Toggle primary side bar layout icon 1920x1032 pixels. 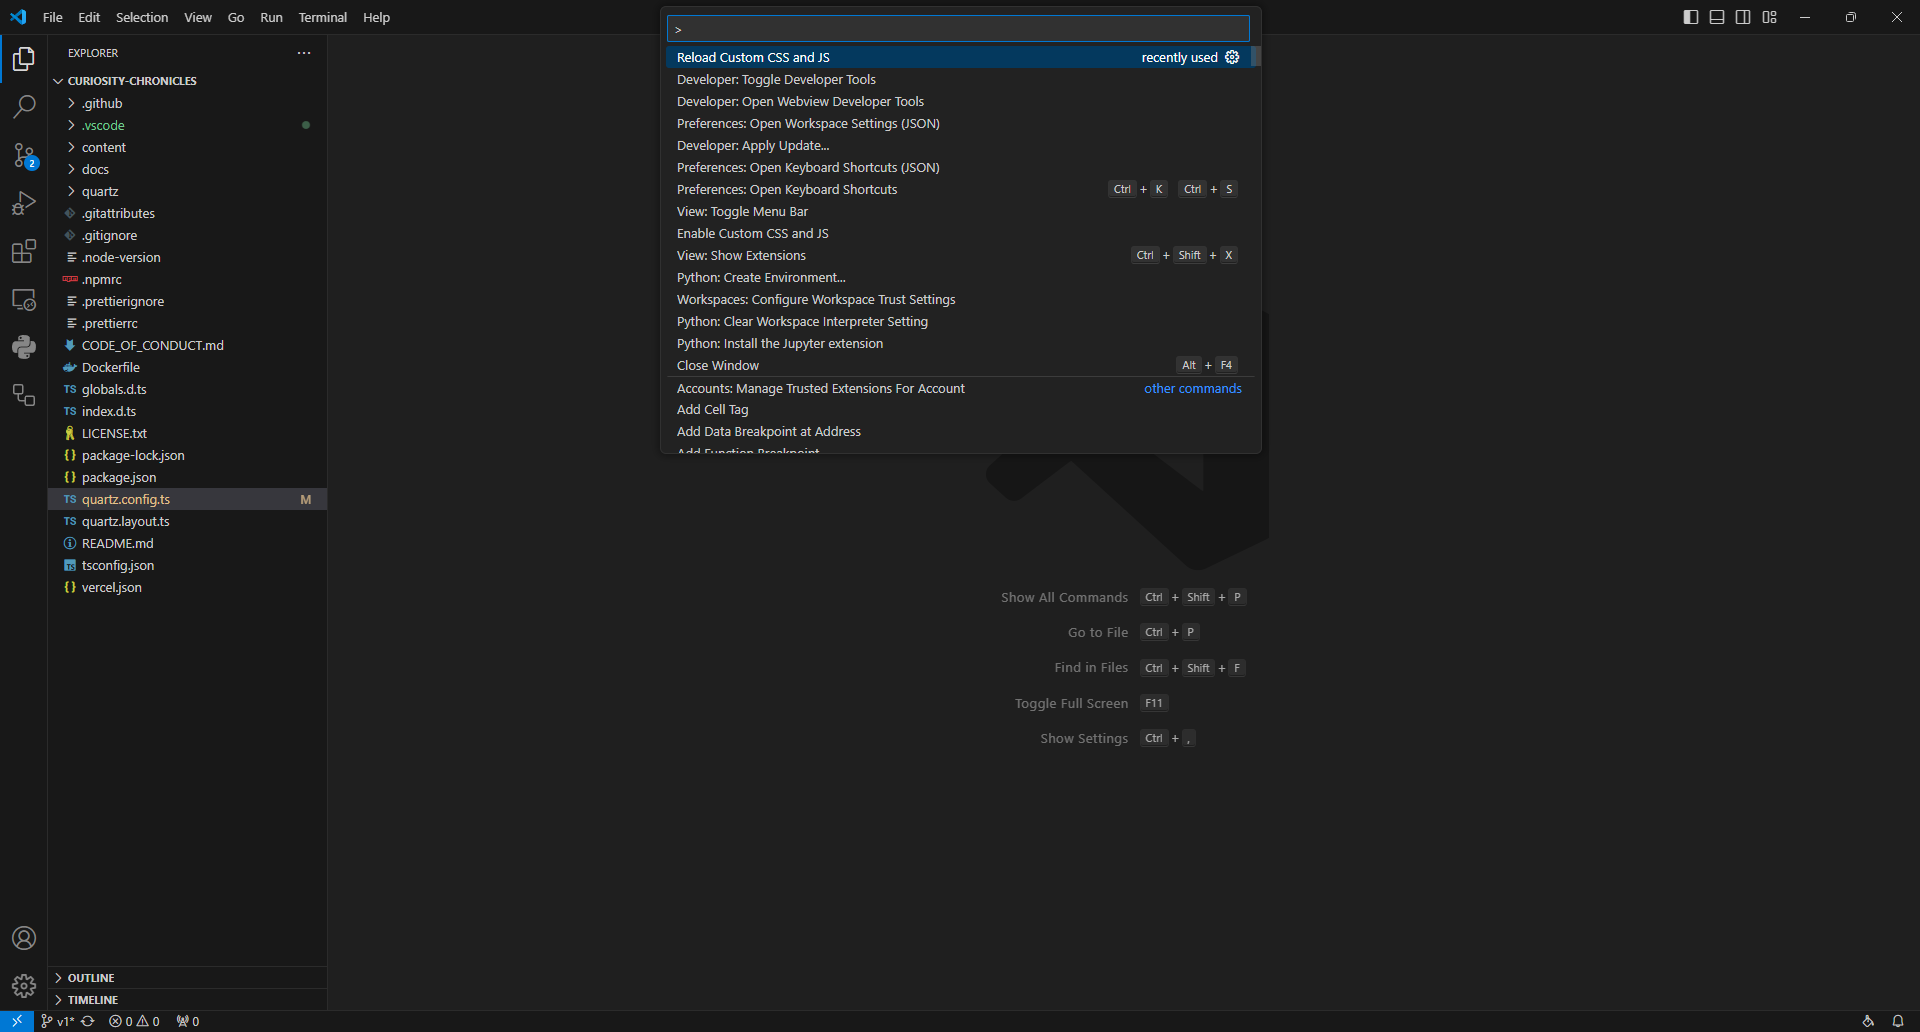point(1691,17)
